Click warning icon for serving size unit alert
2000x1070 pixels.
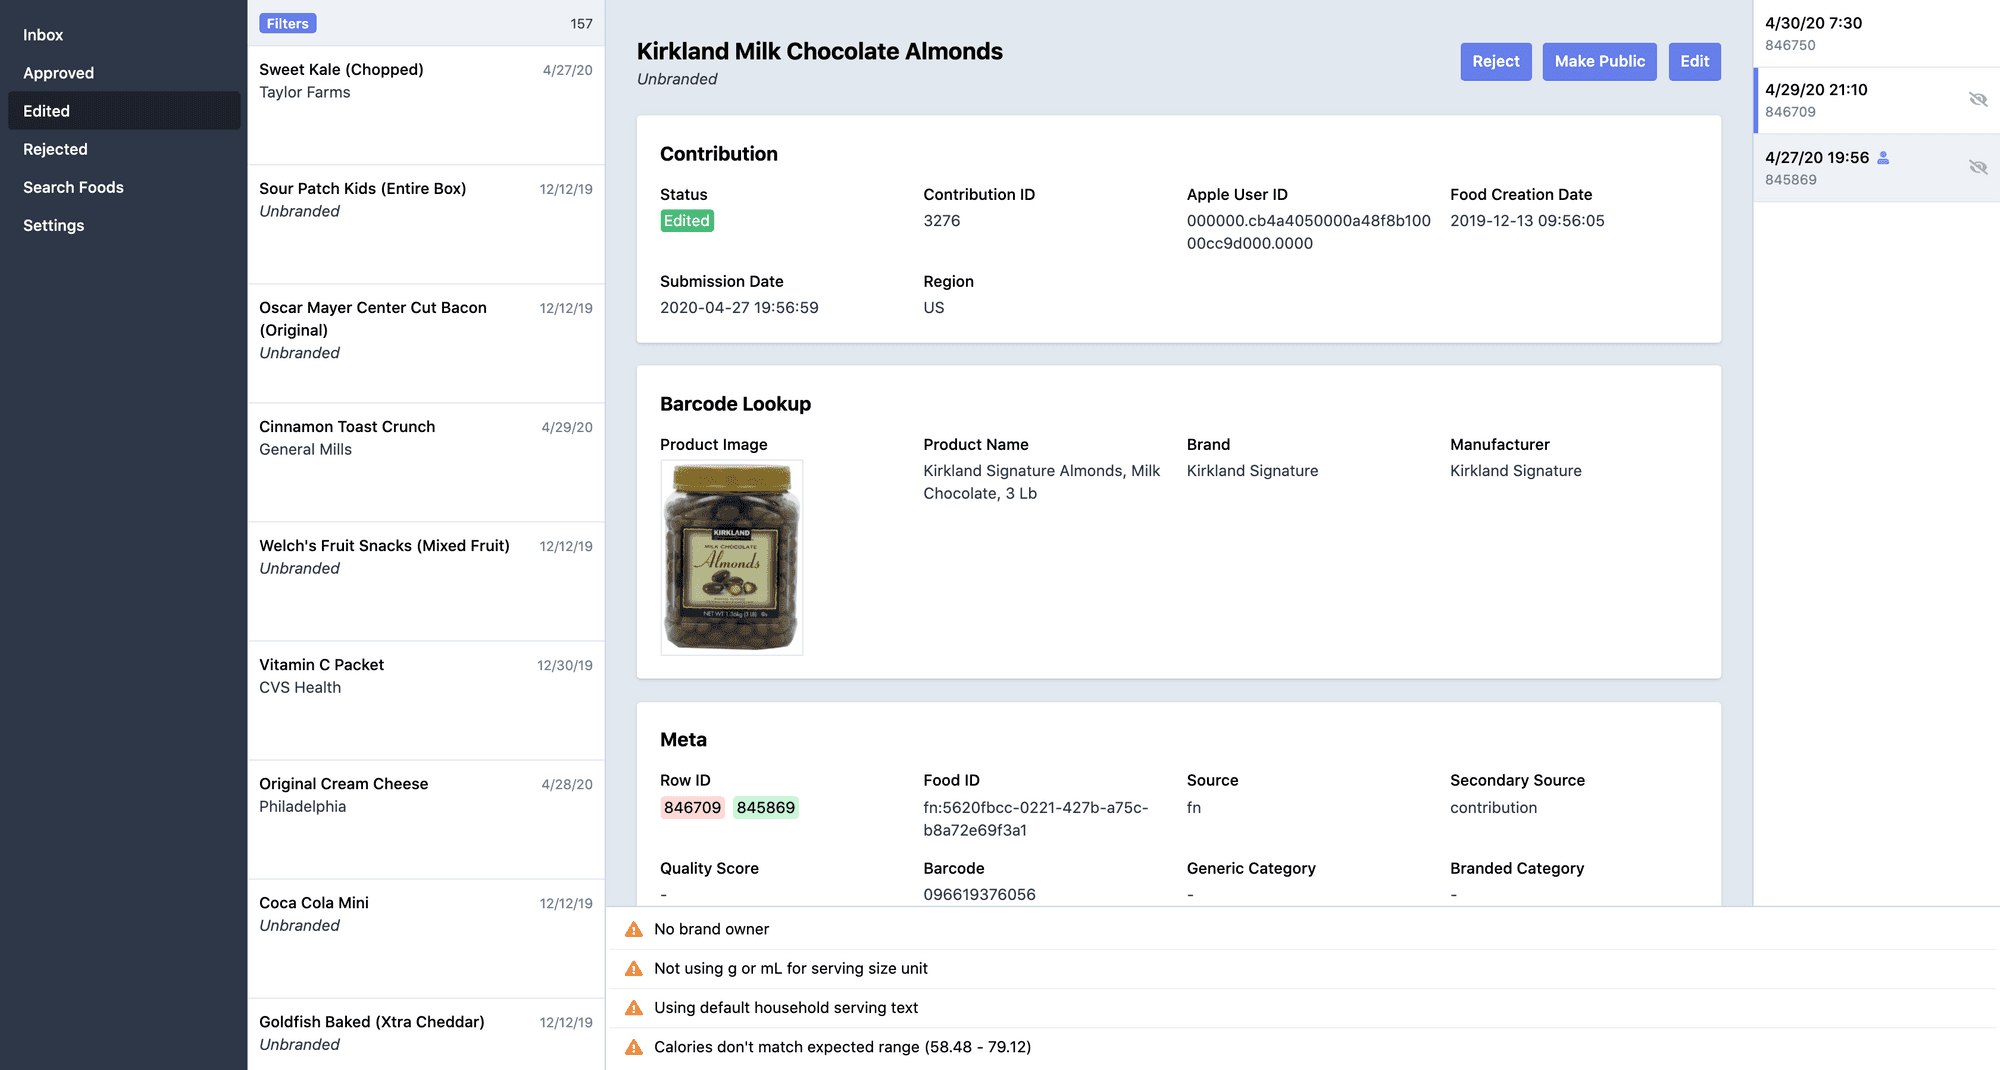pos(635,968)
